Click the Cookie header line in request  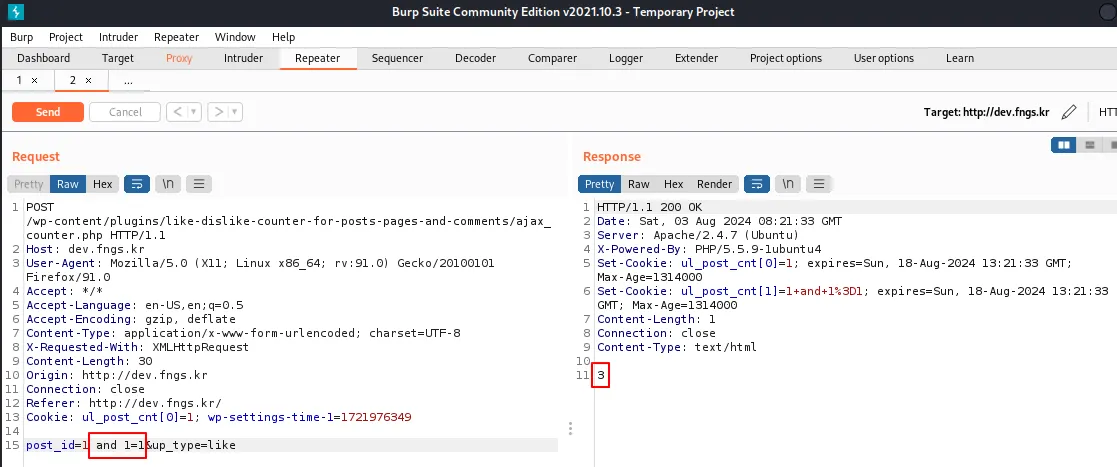pyautogui.click(x=218, y=417)
